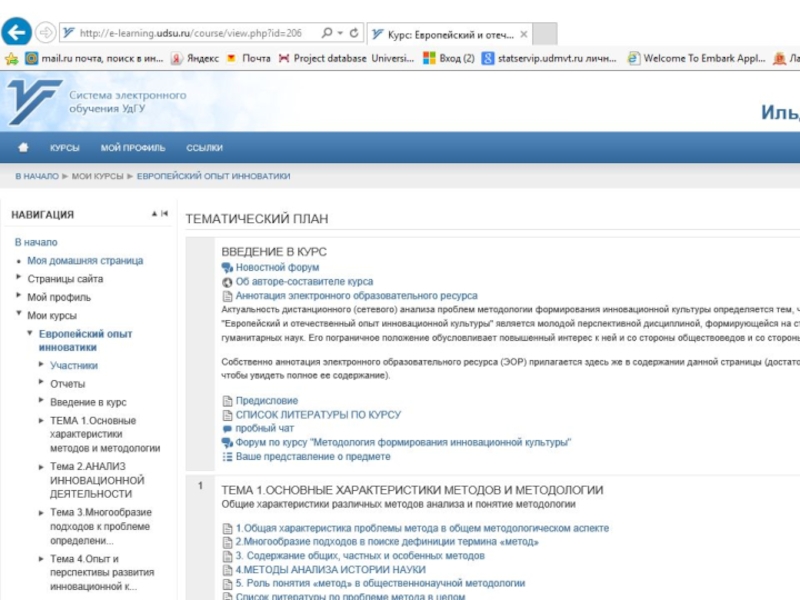Expand Отчеты tree node
The image size is (800, 600).
click(x=41, y=382)
